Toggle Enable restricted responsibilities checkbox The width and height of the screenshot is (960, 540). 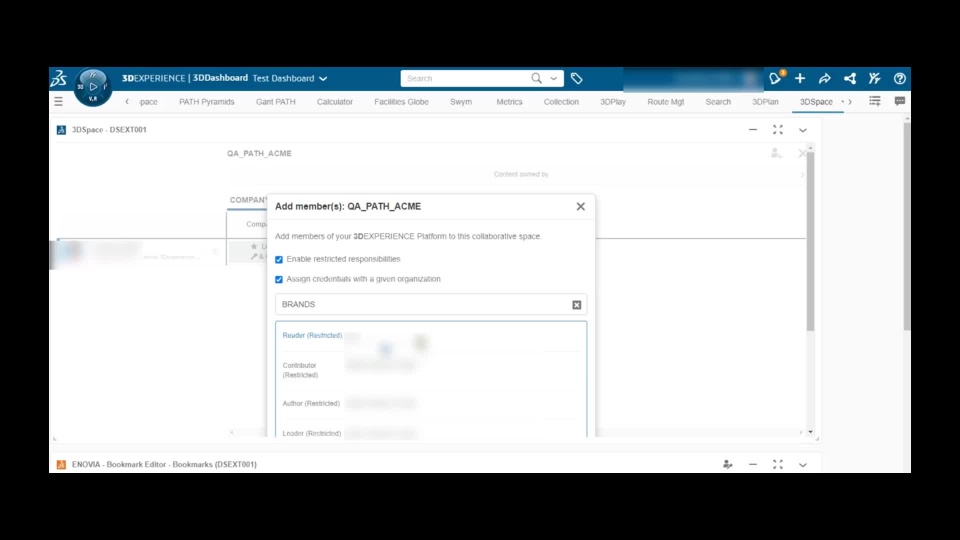279,260
